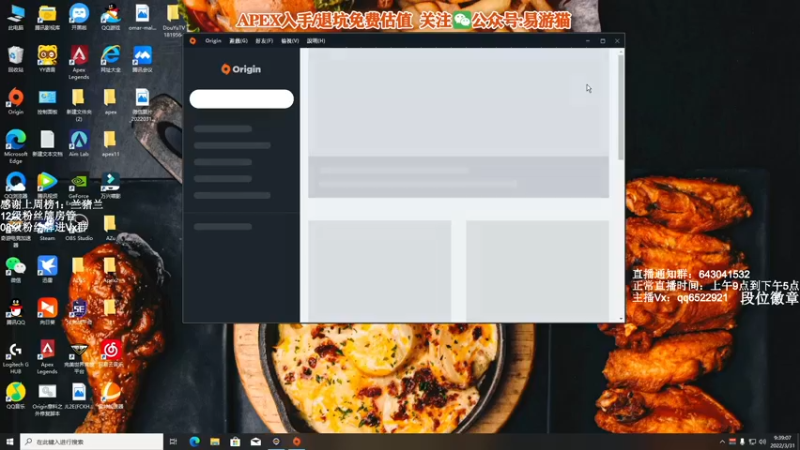
Task: Select the Tencent QQ penguin desktop icon
Action: 16,312
